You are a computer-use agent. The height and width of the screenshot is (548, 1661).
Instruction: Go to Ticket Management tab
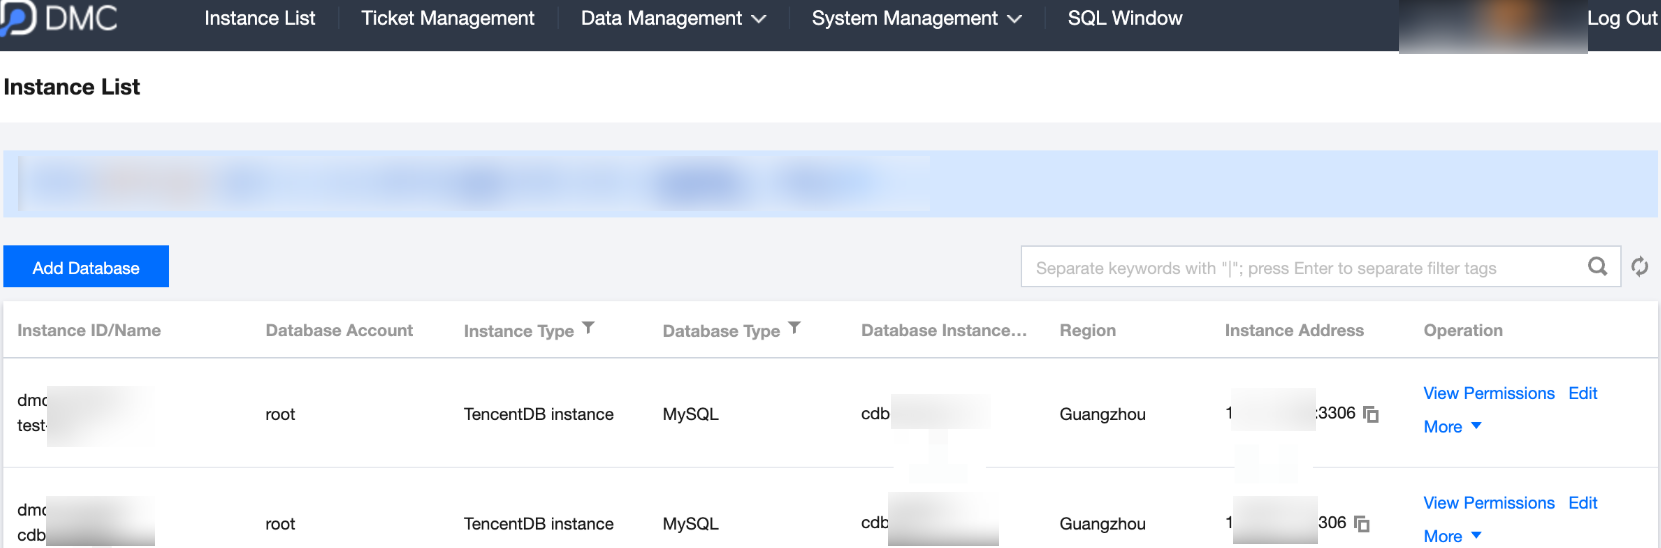point(447,18)
